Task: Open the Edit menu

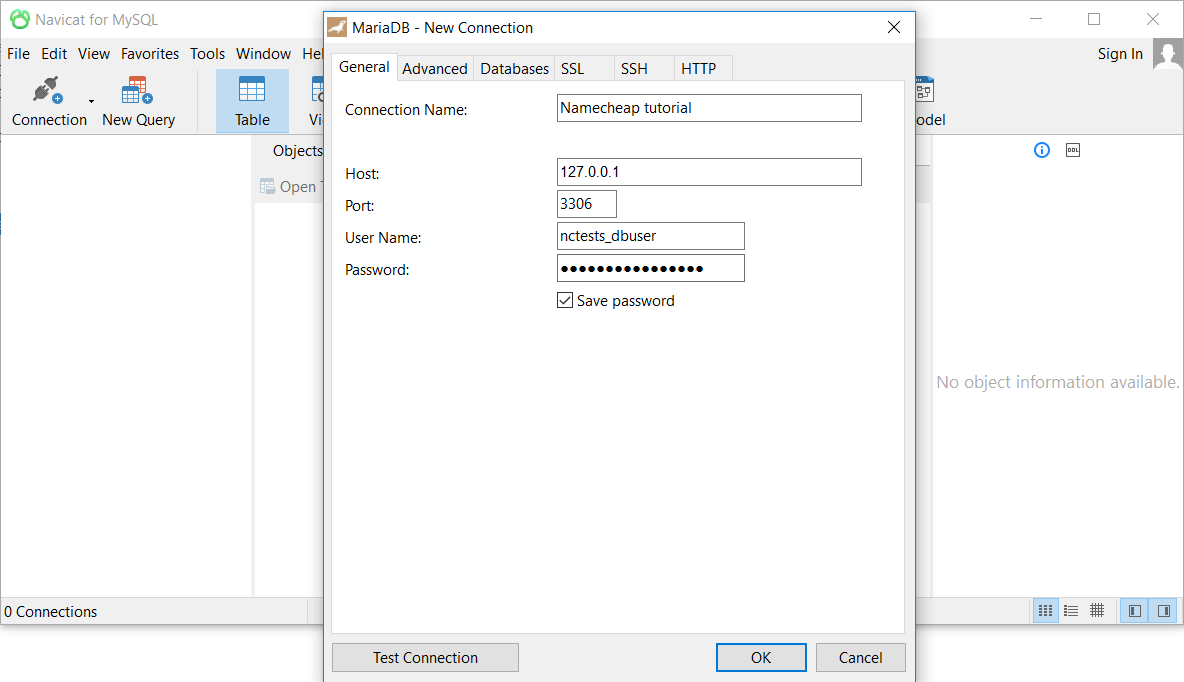Action: pyautogui.click(x=54, y=54)
